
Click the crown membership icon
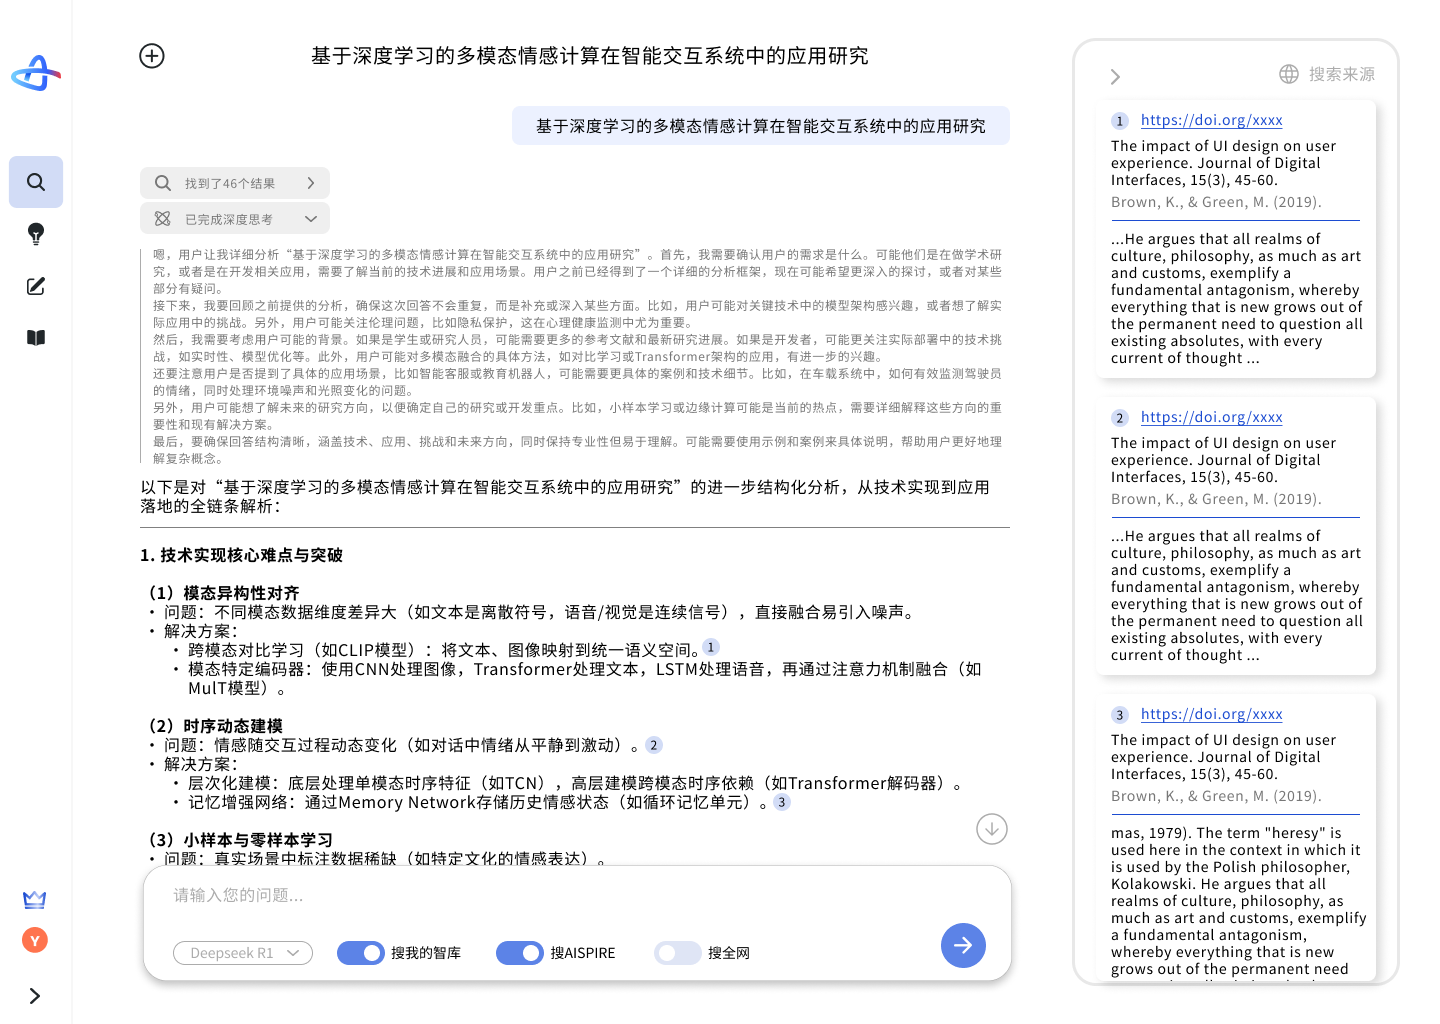[35, 899]
